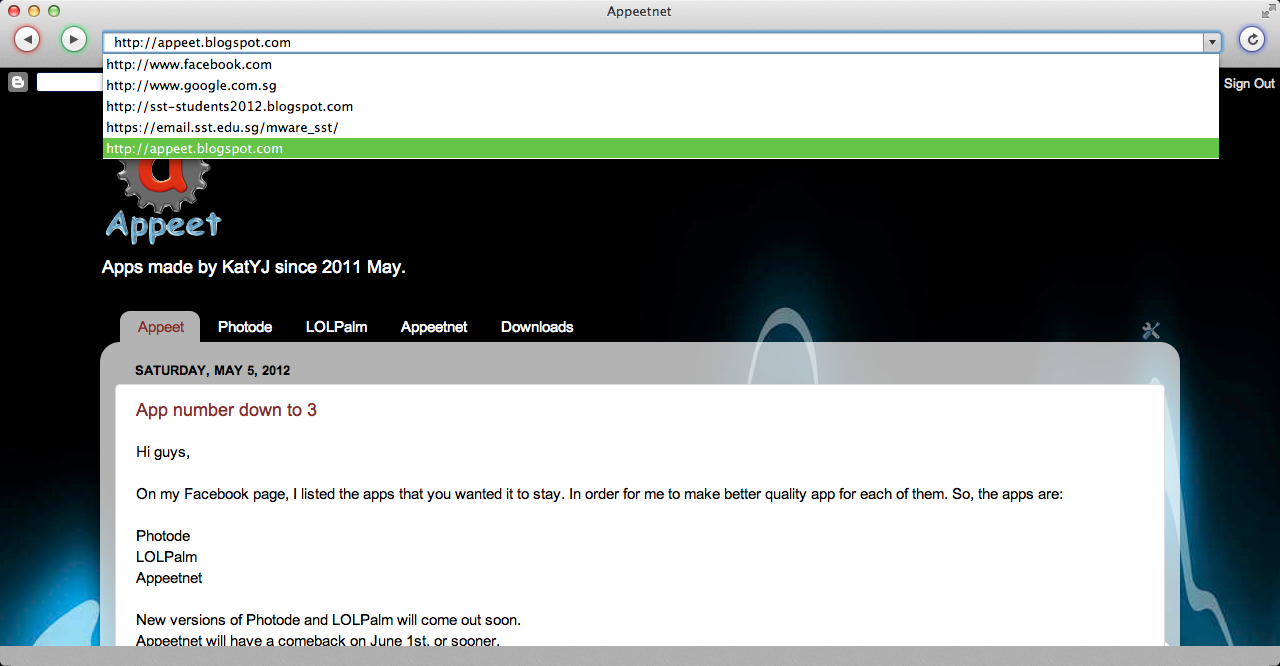The image size is (1280, 666).
Task: Click 'Photode' in the post list
Action: point(163,536)
